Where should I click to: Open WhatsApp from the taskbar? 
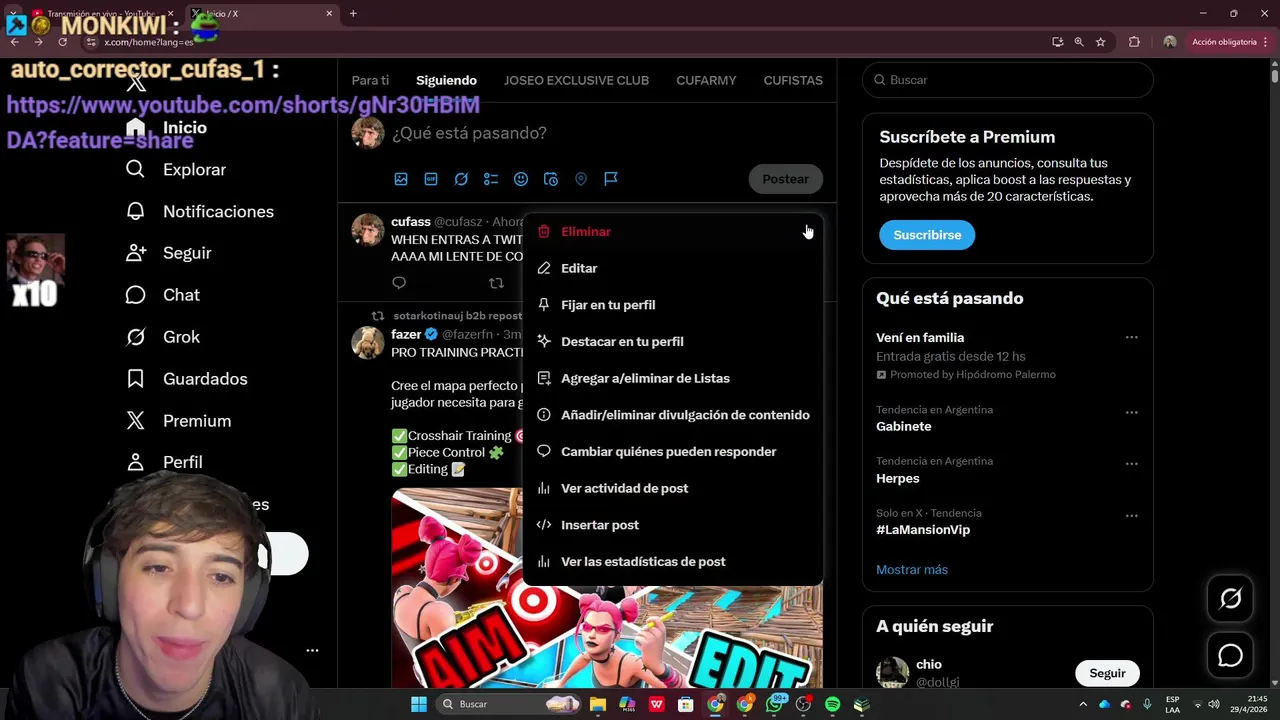[x=774, y=704]
